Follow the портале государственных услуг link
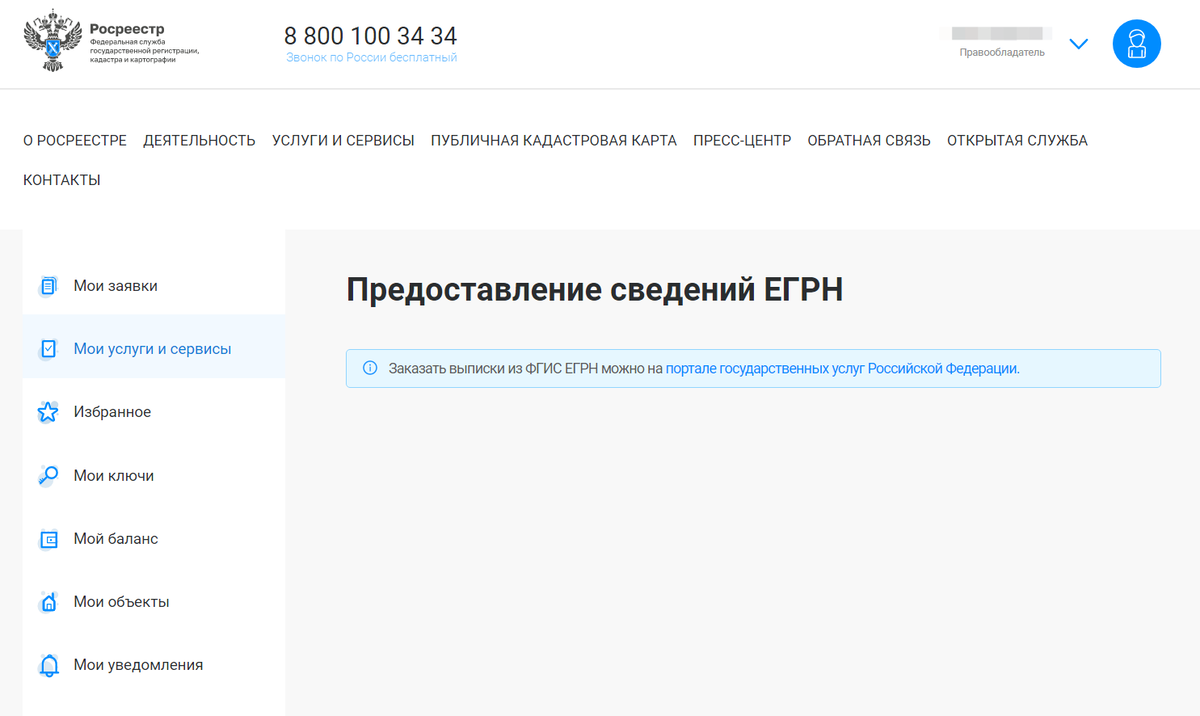 (842, 368)
